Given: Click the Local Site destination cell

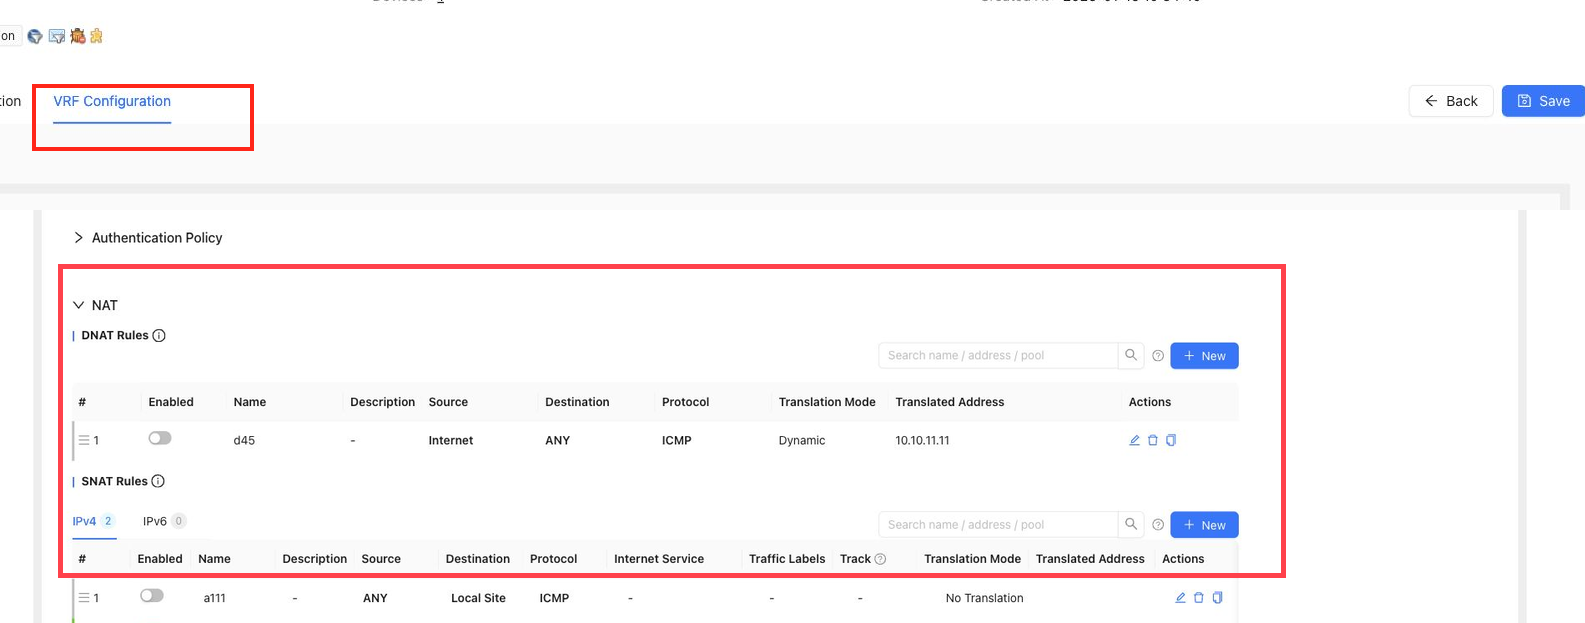Looking at the screenshot, I should click(x=478, y=599).
